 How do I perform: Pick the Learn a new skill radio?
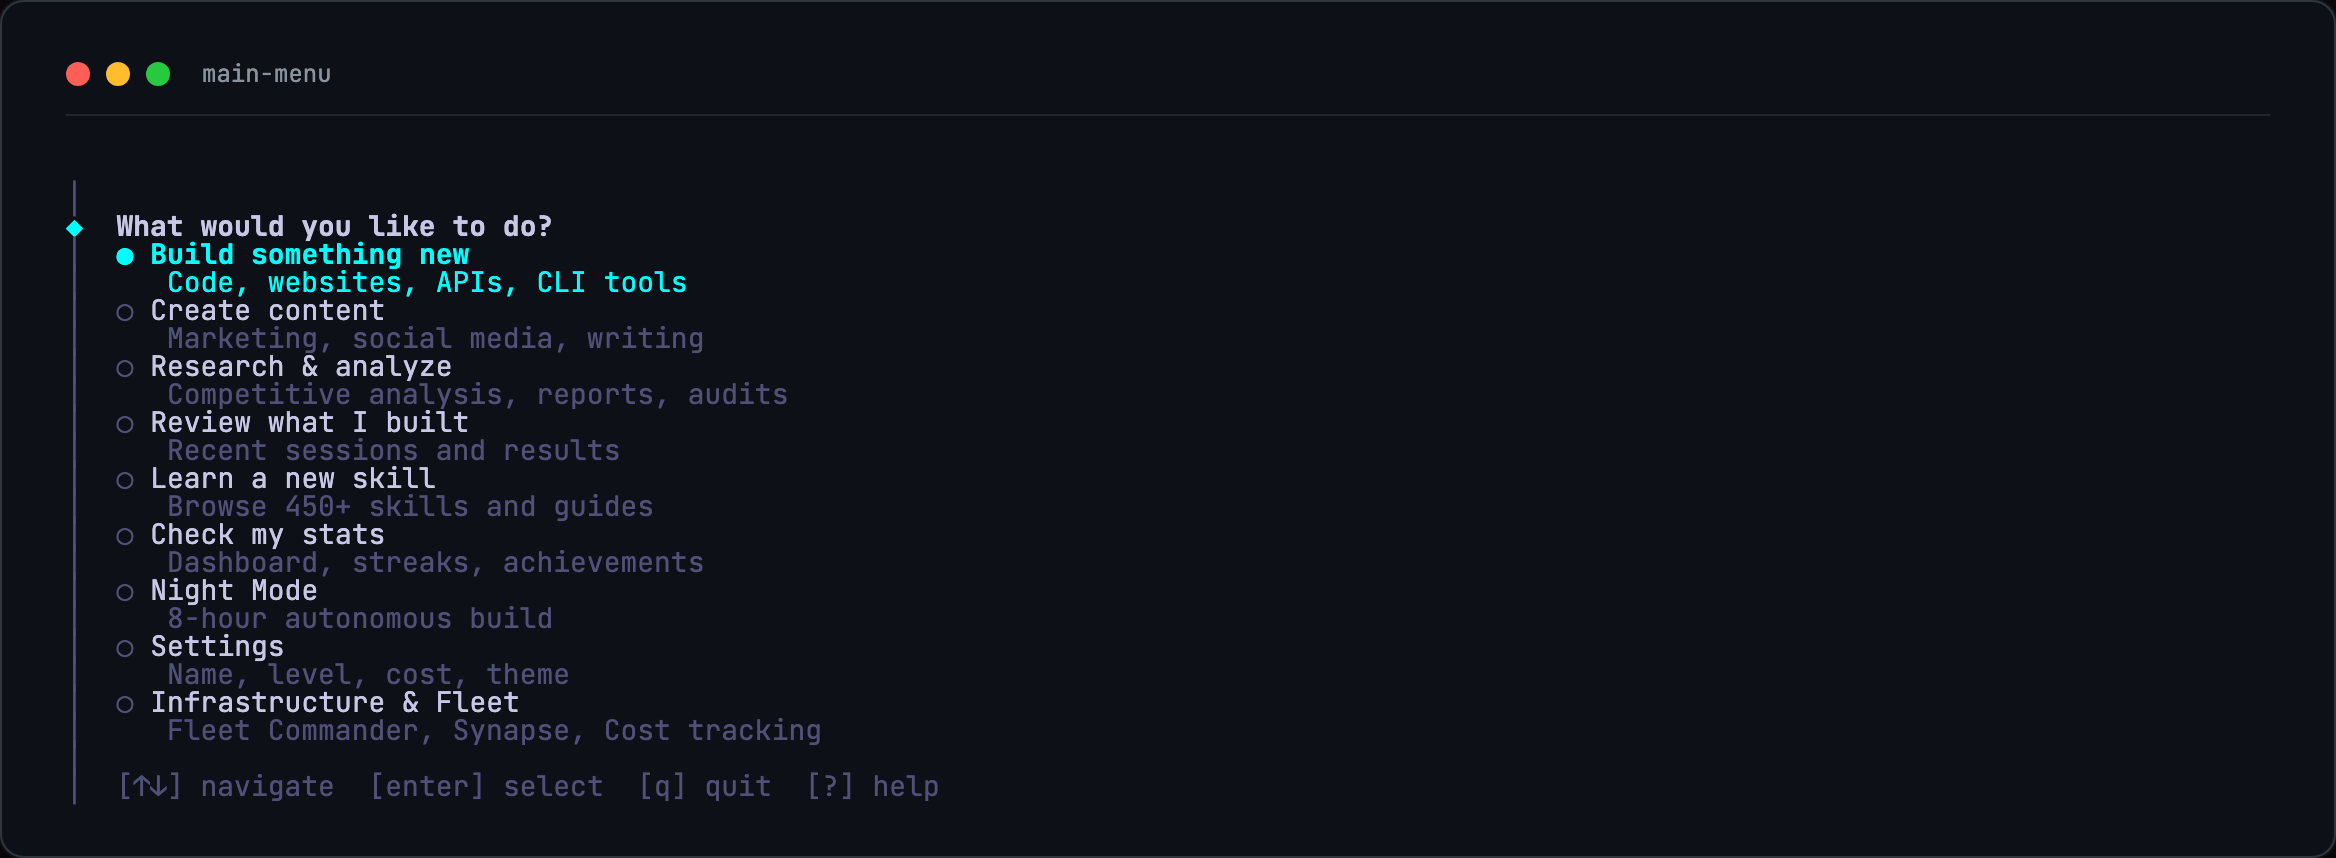[x=125, y=481]
